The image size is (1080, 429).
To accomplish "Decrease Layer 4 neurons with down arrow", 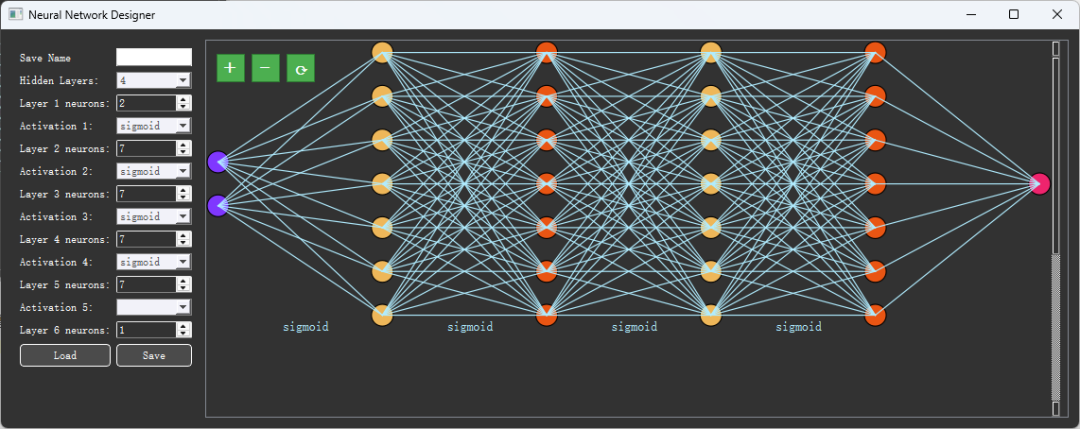I will pos(184,244).
